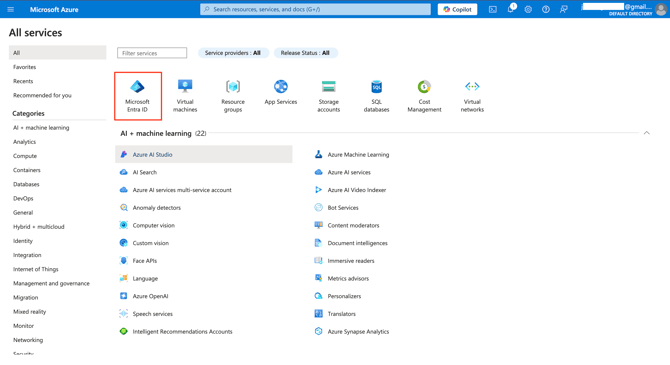The height and width of the screenshot is (365, 670).
Task: Click the Filter services input field
Action: [x=152, y=53]
